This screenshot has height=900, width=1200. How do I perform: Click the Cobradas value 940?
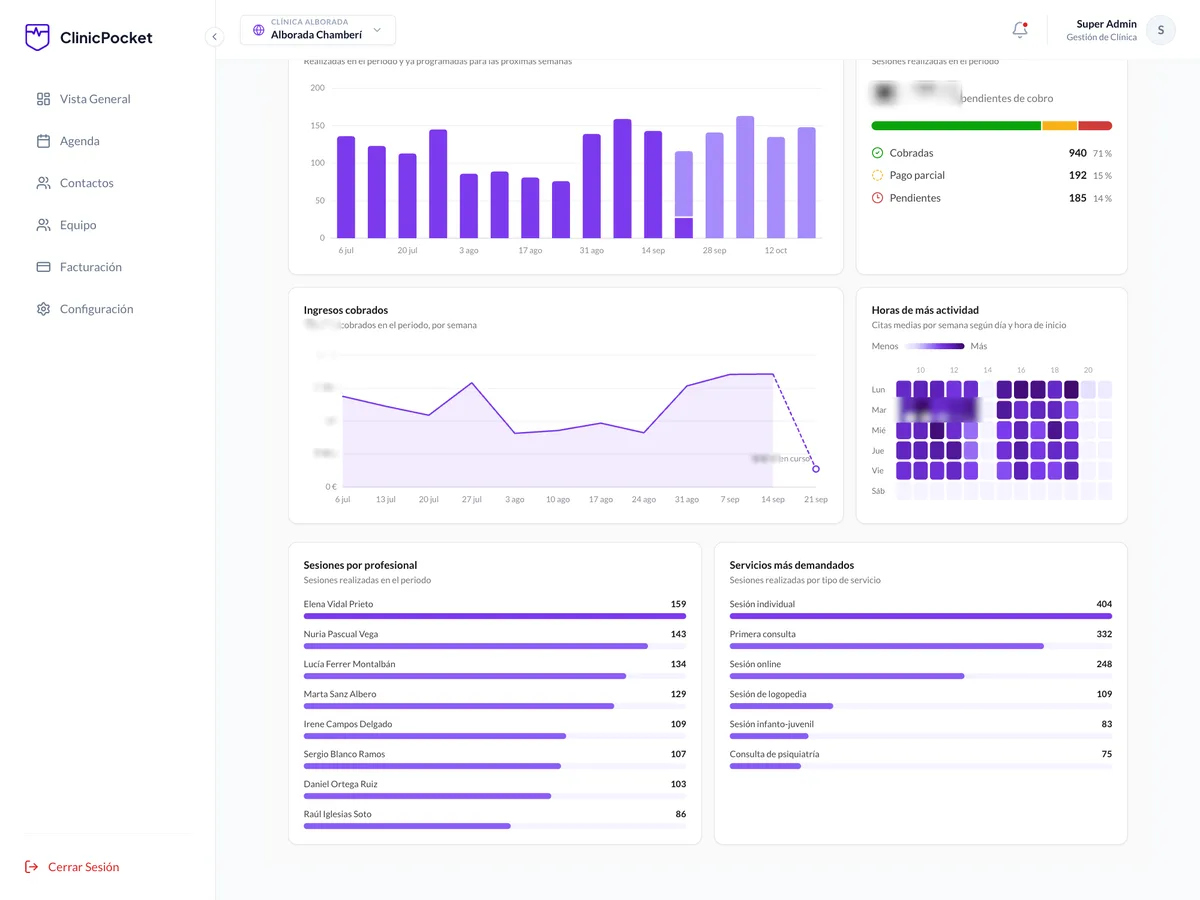pos(1077,153)
